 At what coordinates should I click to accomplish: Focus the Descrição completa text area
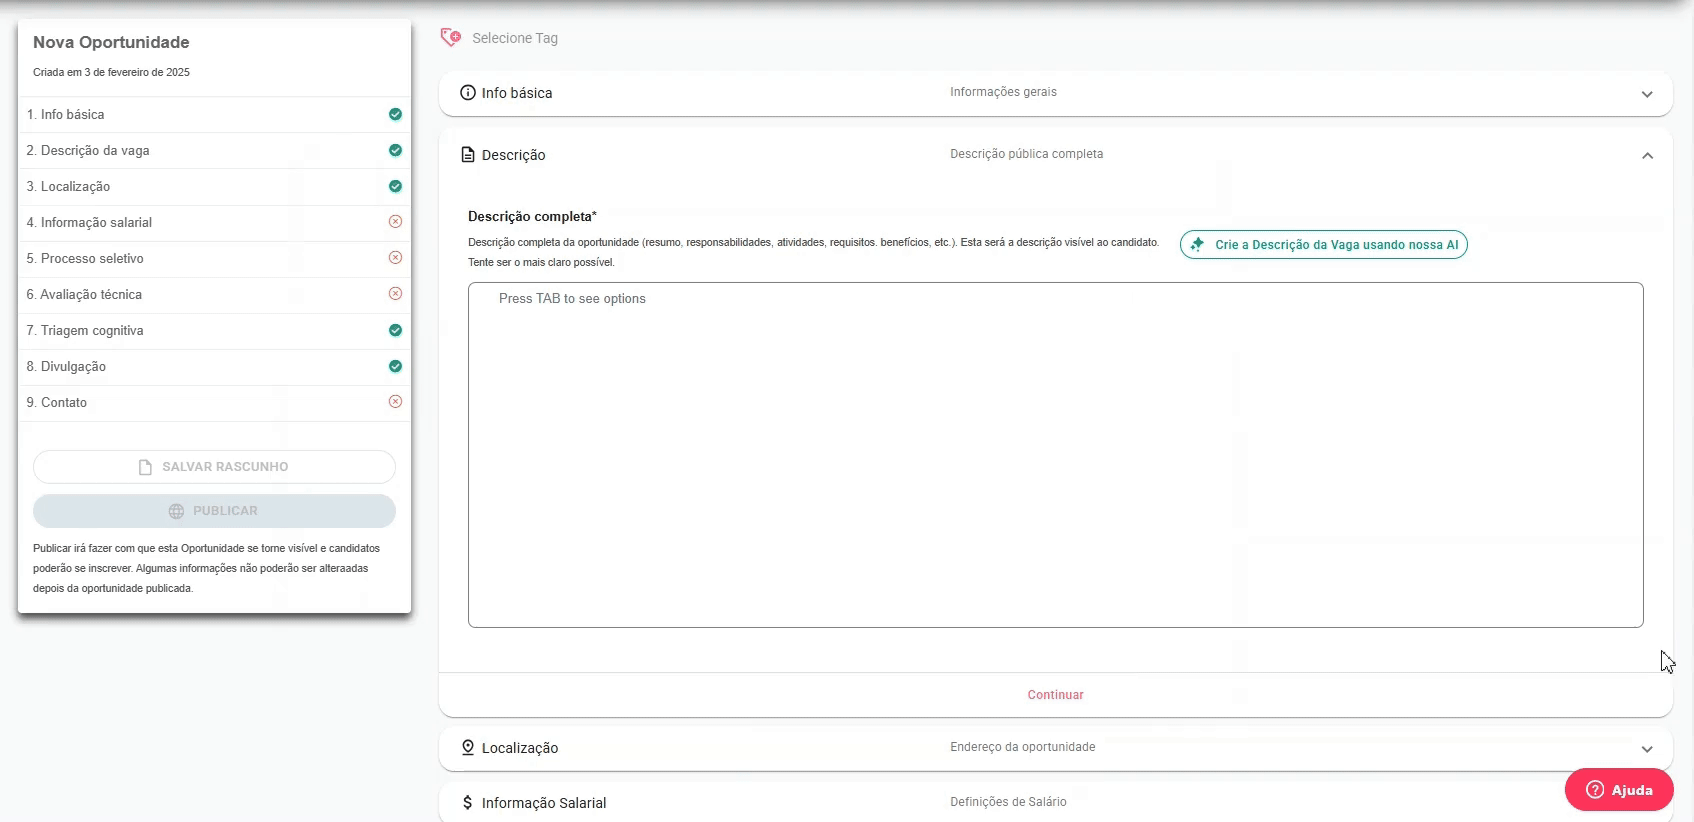1055,455
